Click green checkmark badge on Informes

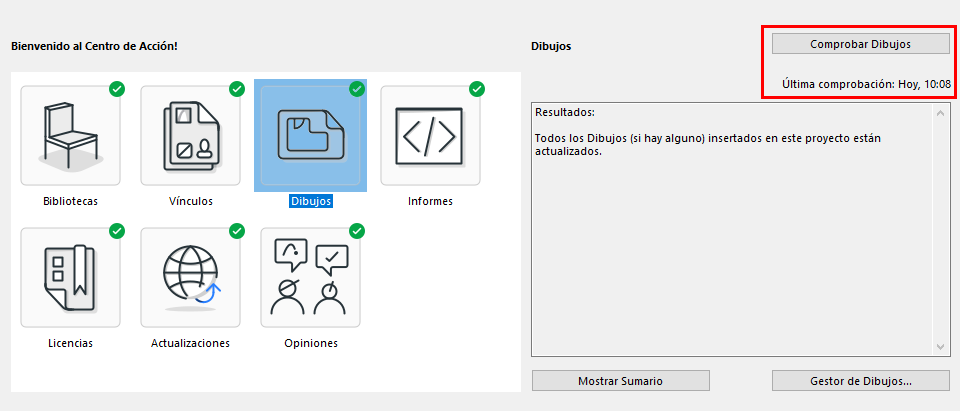pos(477,89)
